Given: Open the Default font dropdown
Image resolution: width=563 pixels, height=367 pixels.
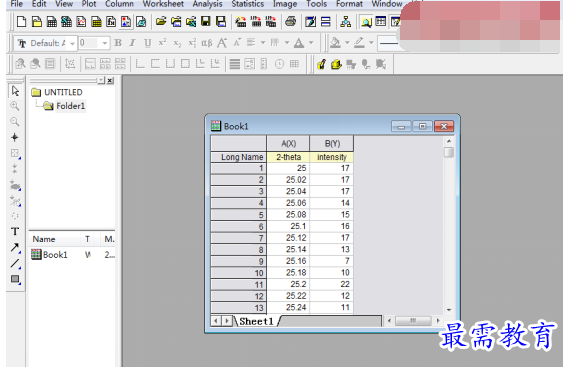Looking at the screenshot, I should tap(72, 43).
